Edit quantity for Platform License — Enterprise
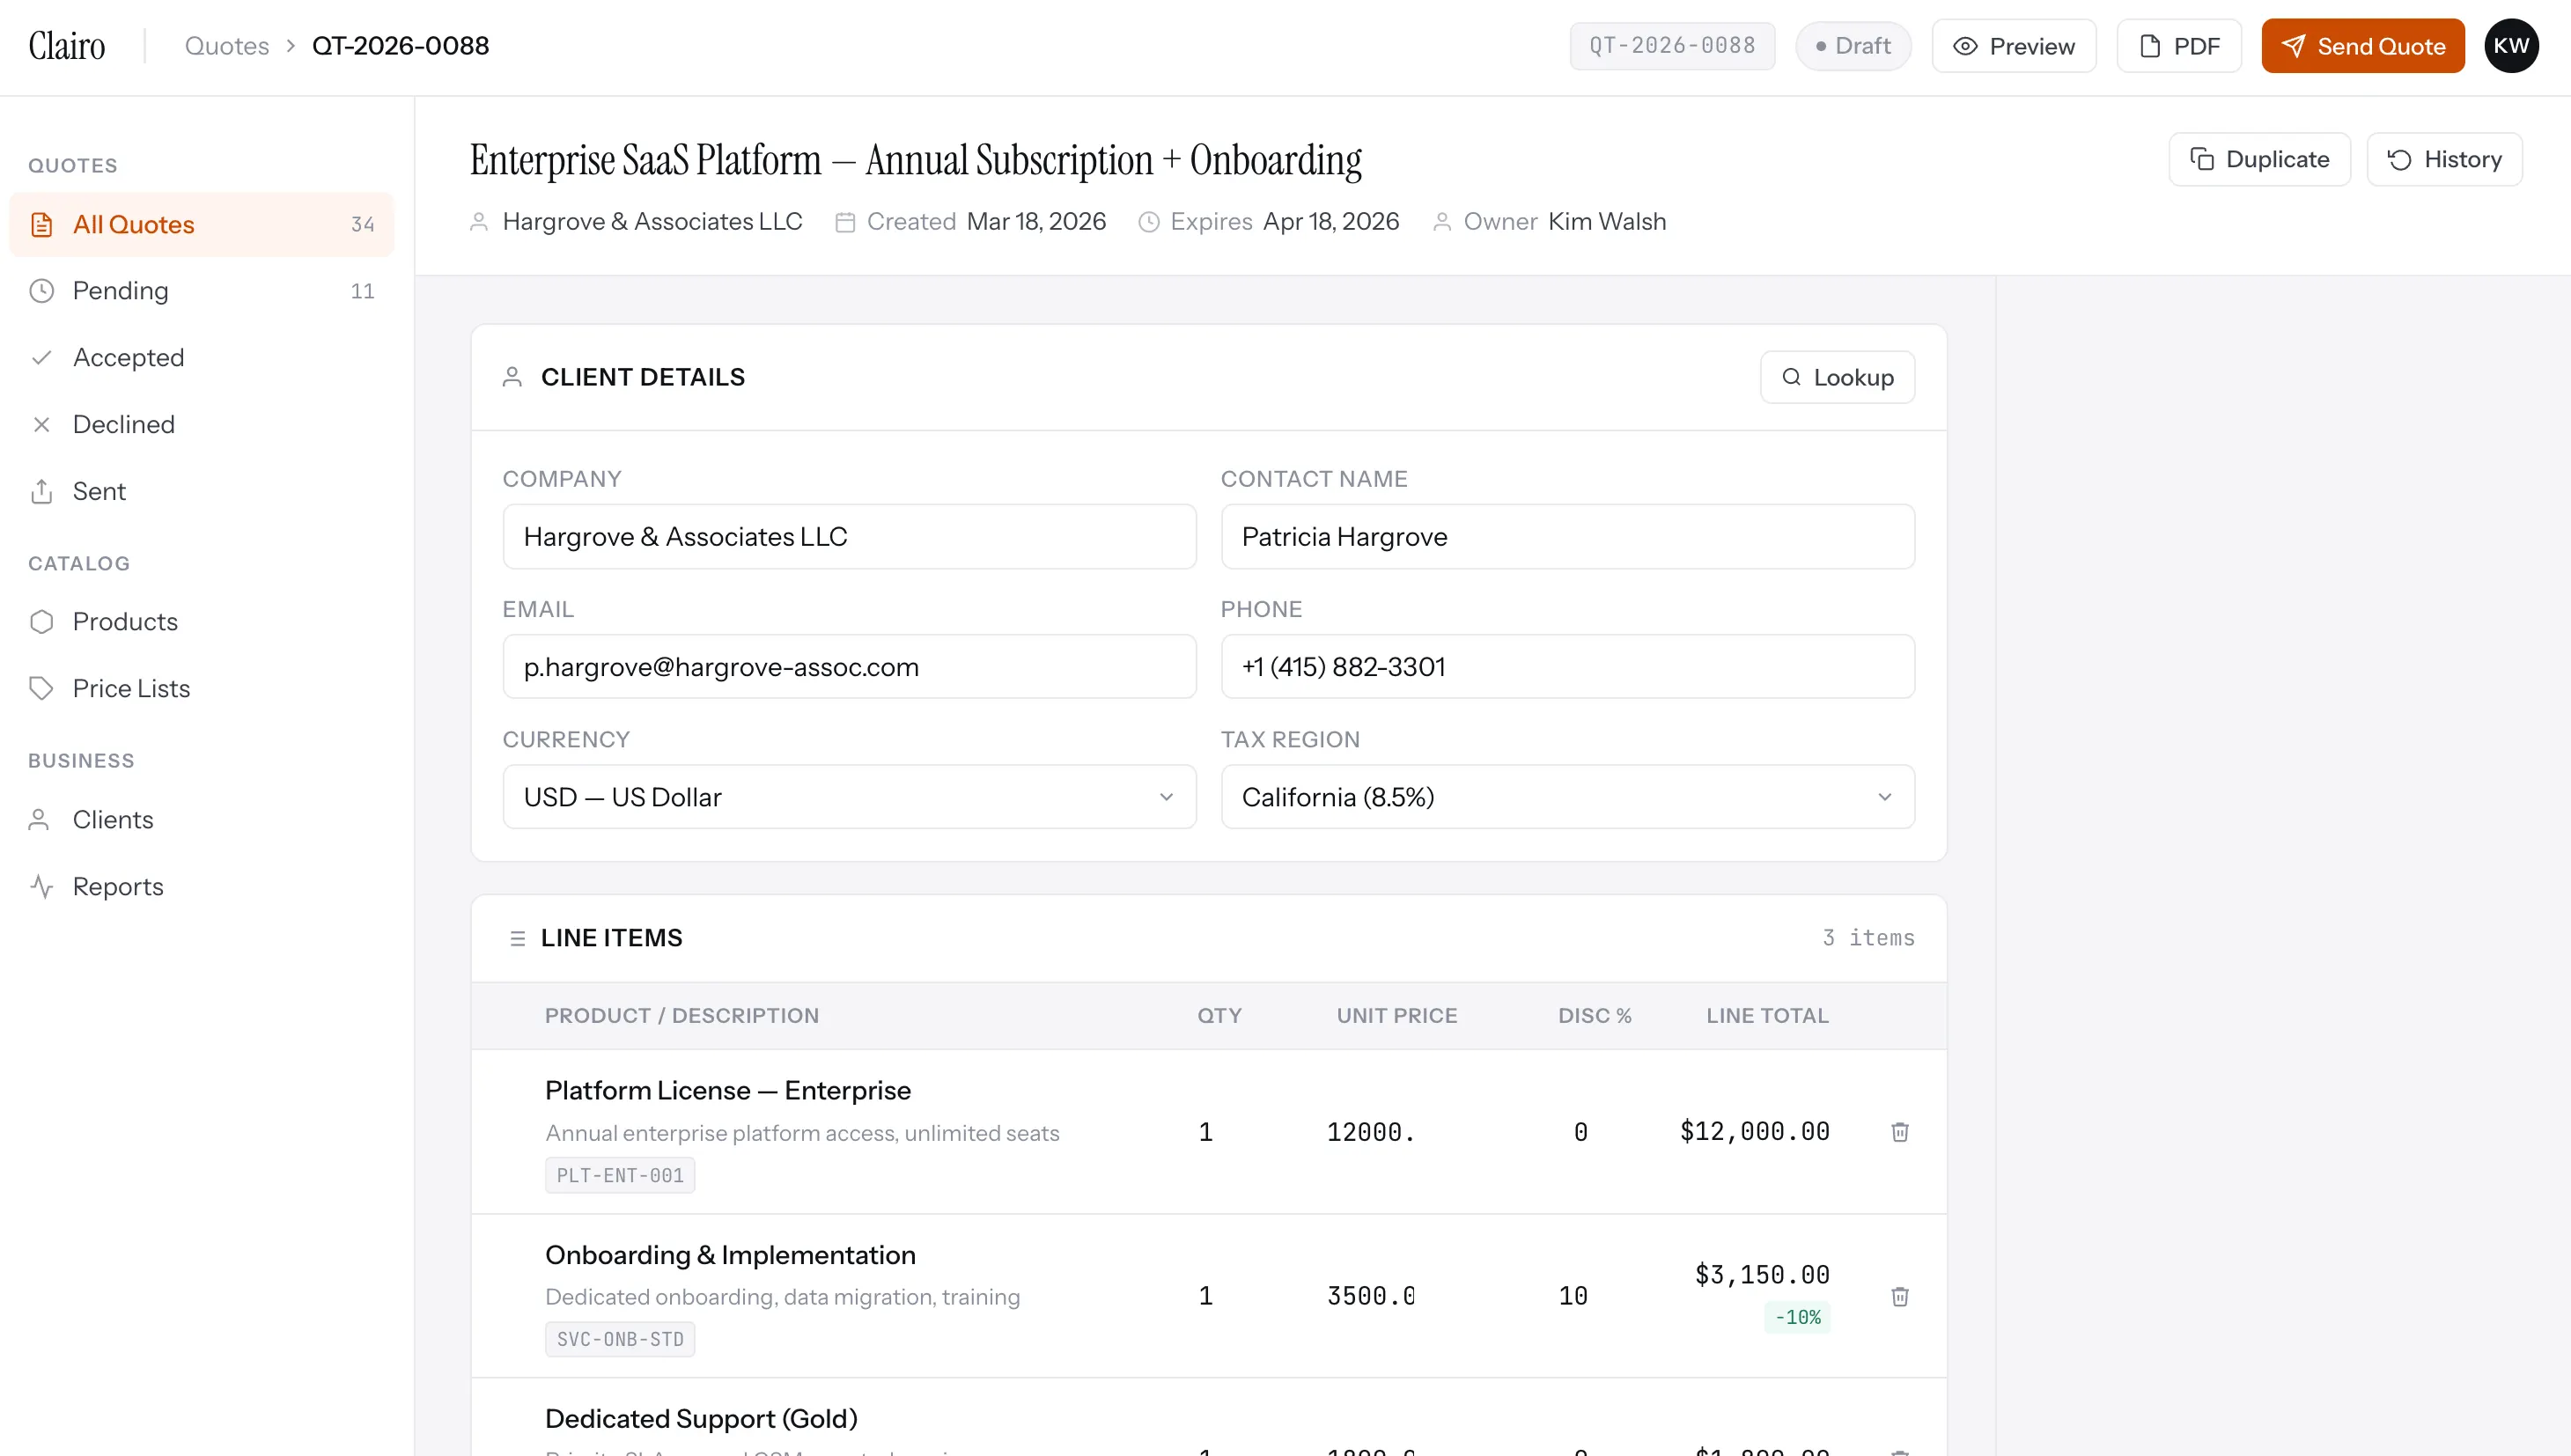The width and height of the screenshot is (2571, 1456). click(x=1206, y=1132)
